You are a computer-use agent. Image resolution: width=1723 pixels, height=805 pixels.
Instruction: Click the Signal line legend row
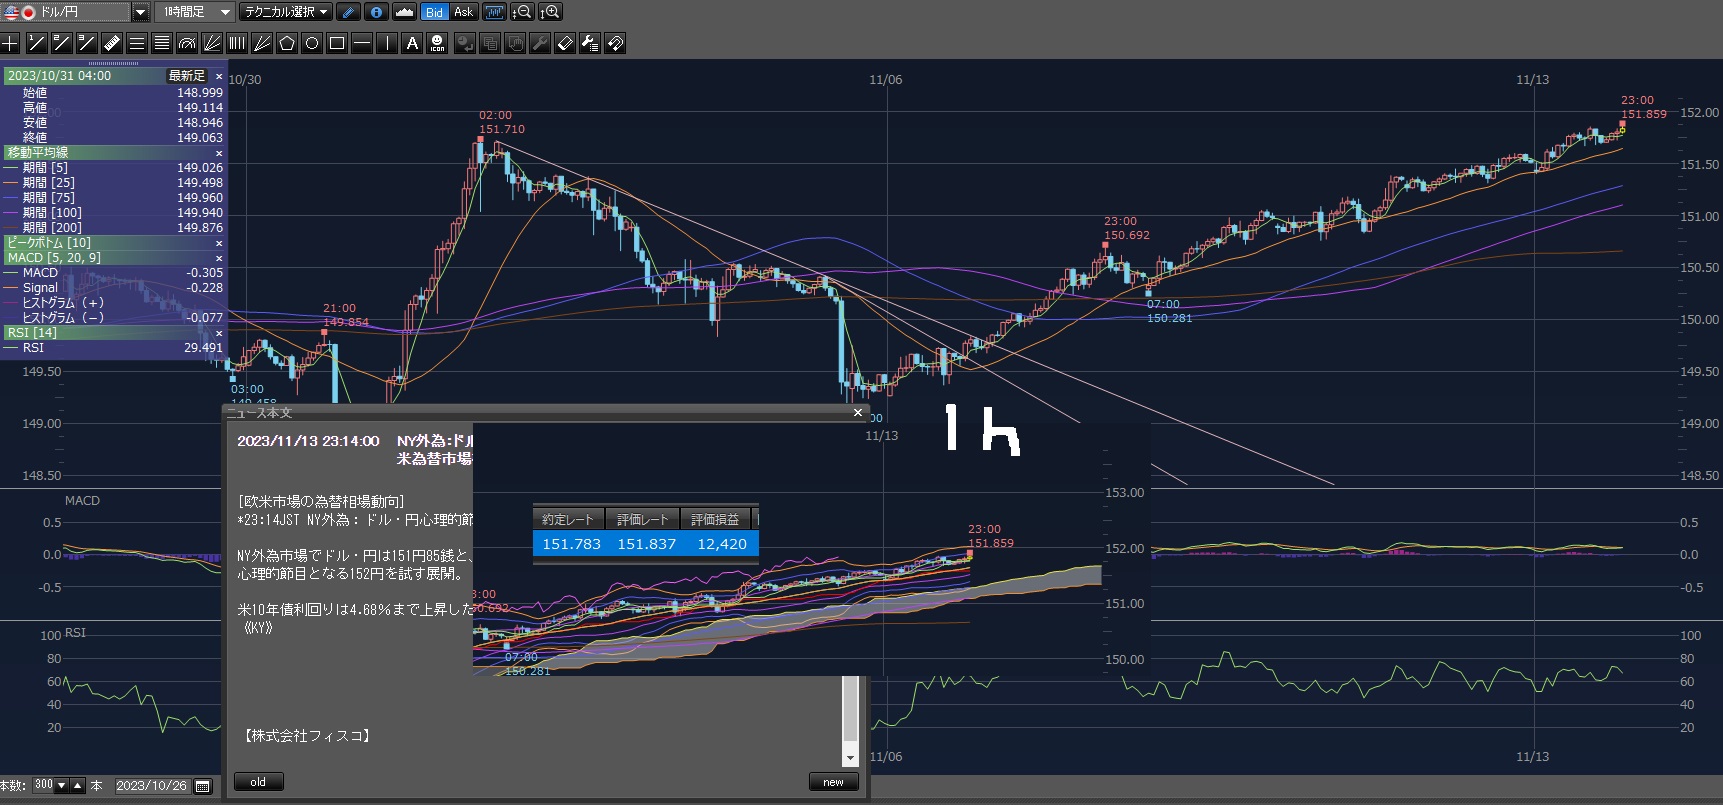point(114,288)
